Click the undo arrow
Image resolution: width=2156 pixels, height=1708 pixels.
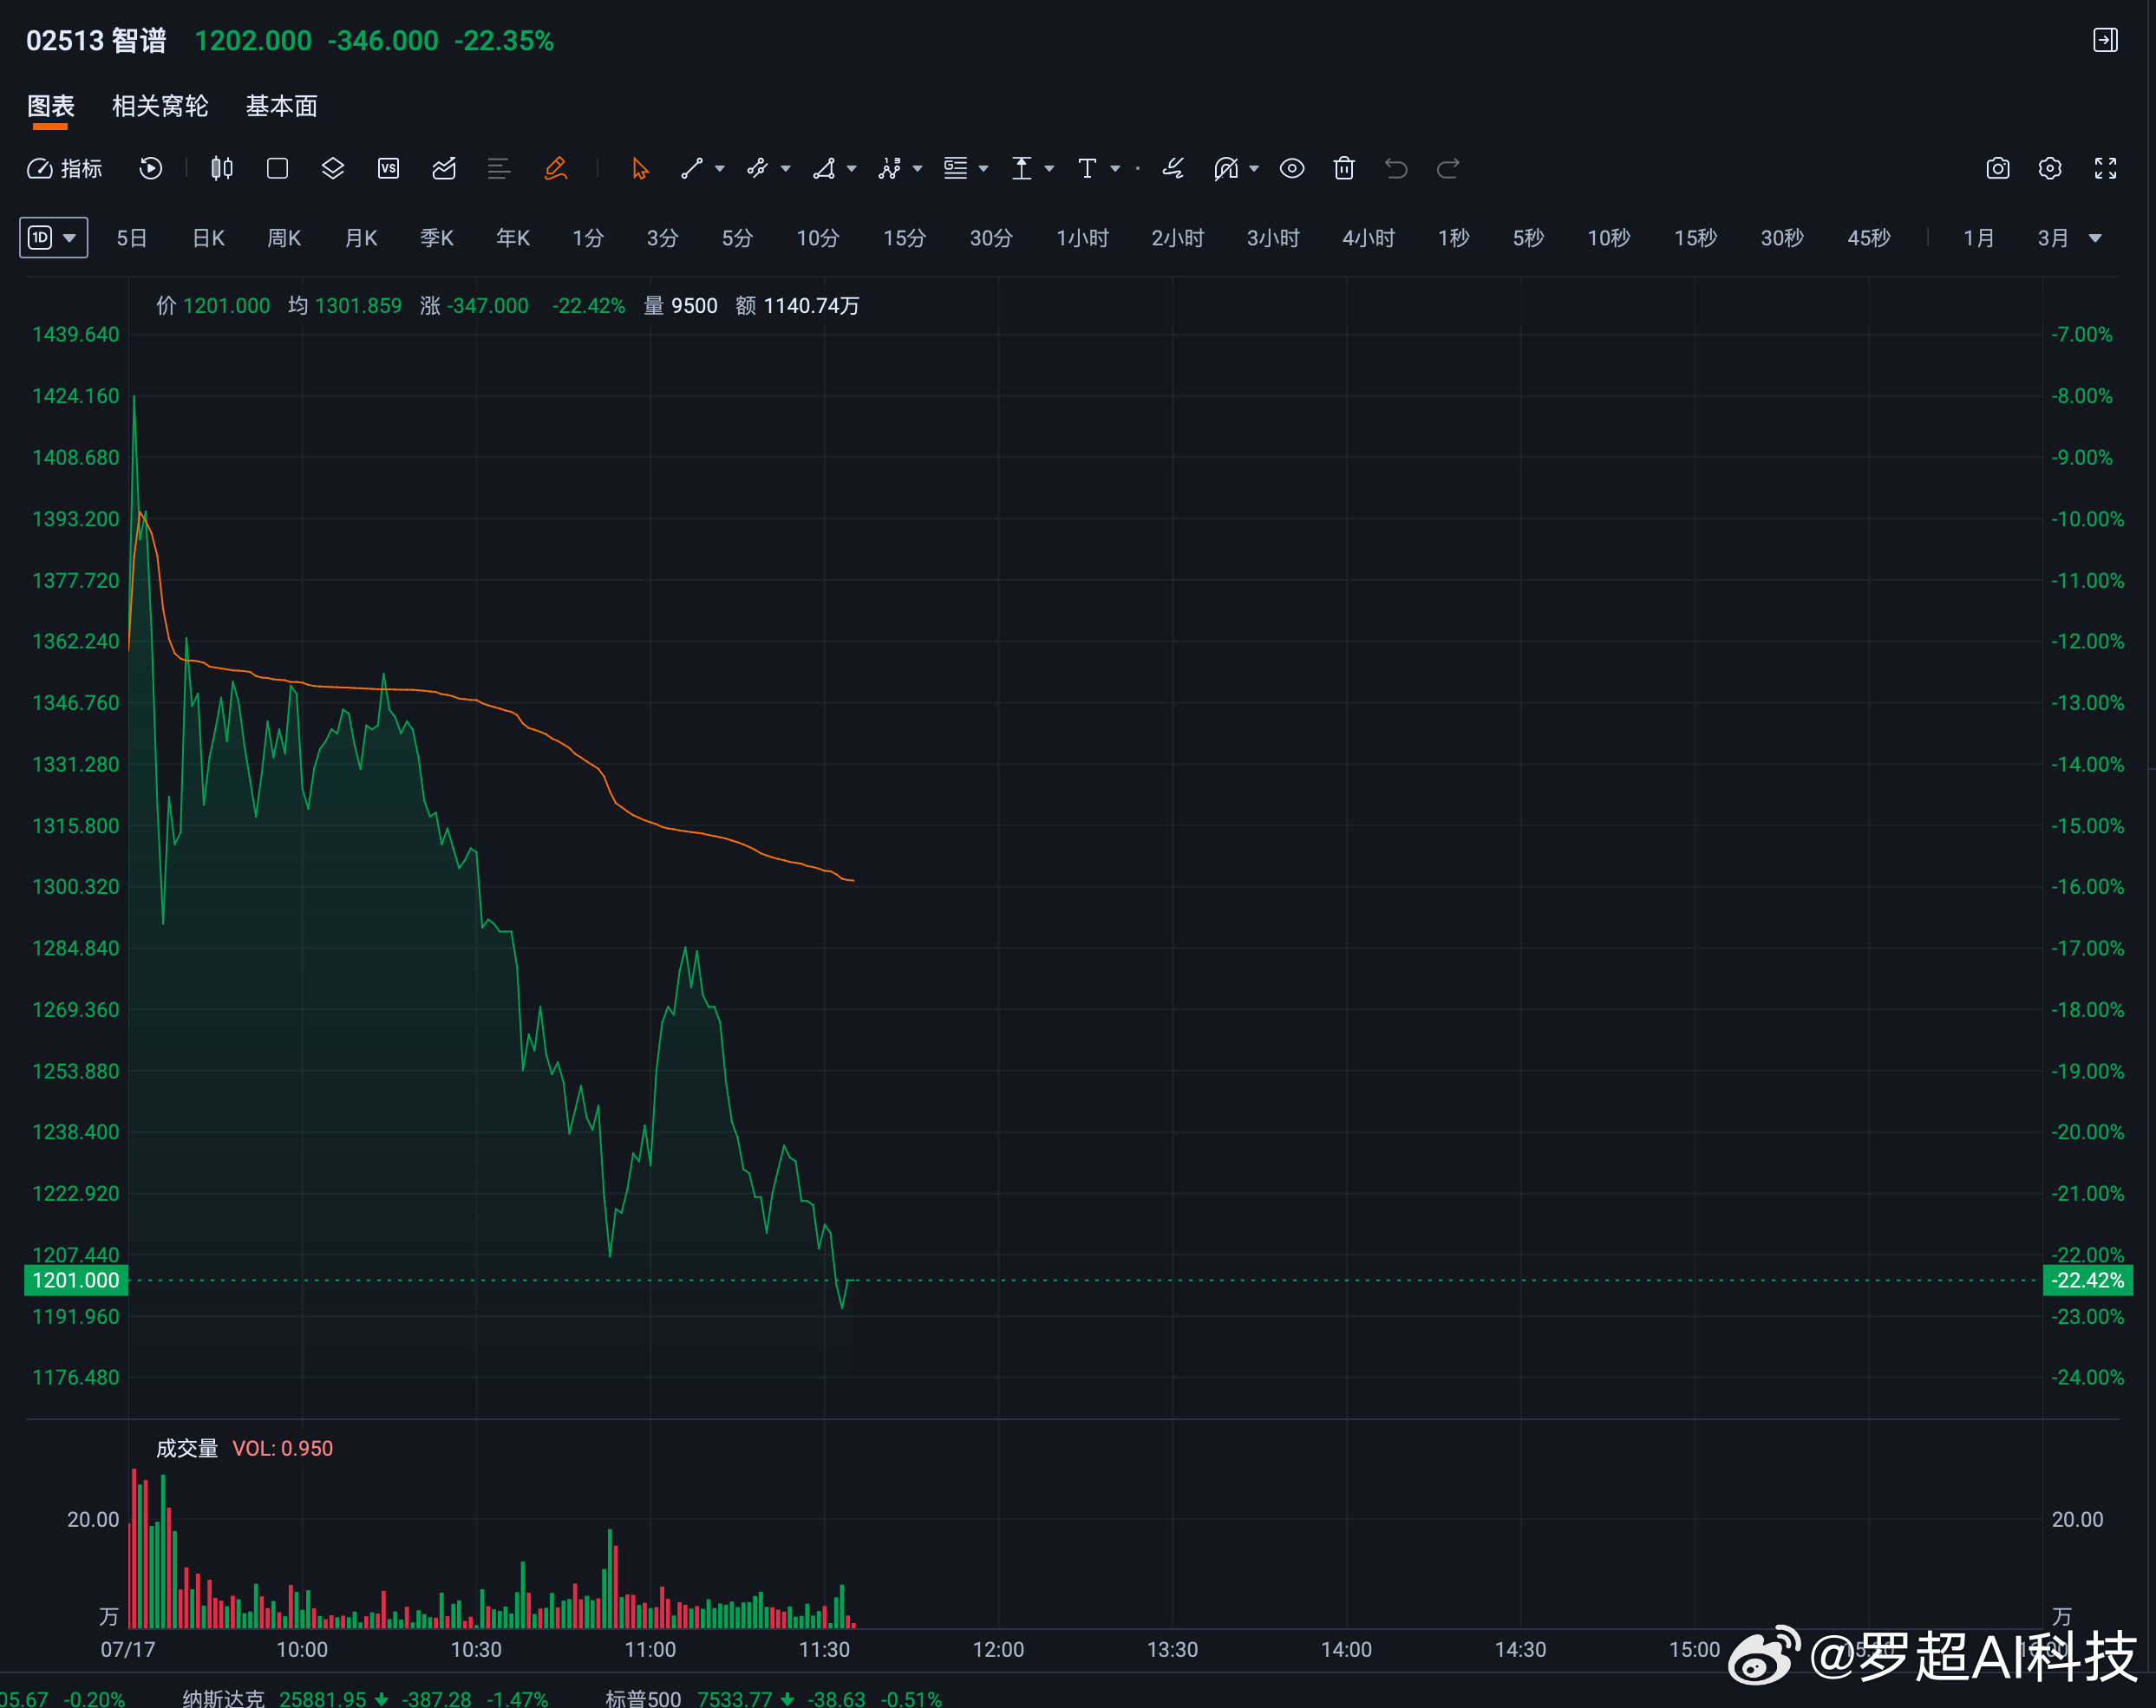[1396, 168]
